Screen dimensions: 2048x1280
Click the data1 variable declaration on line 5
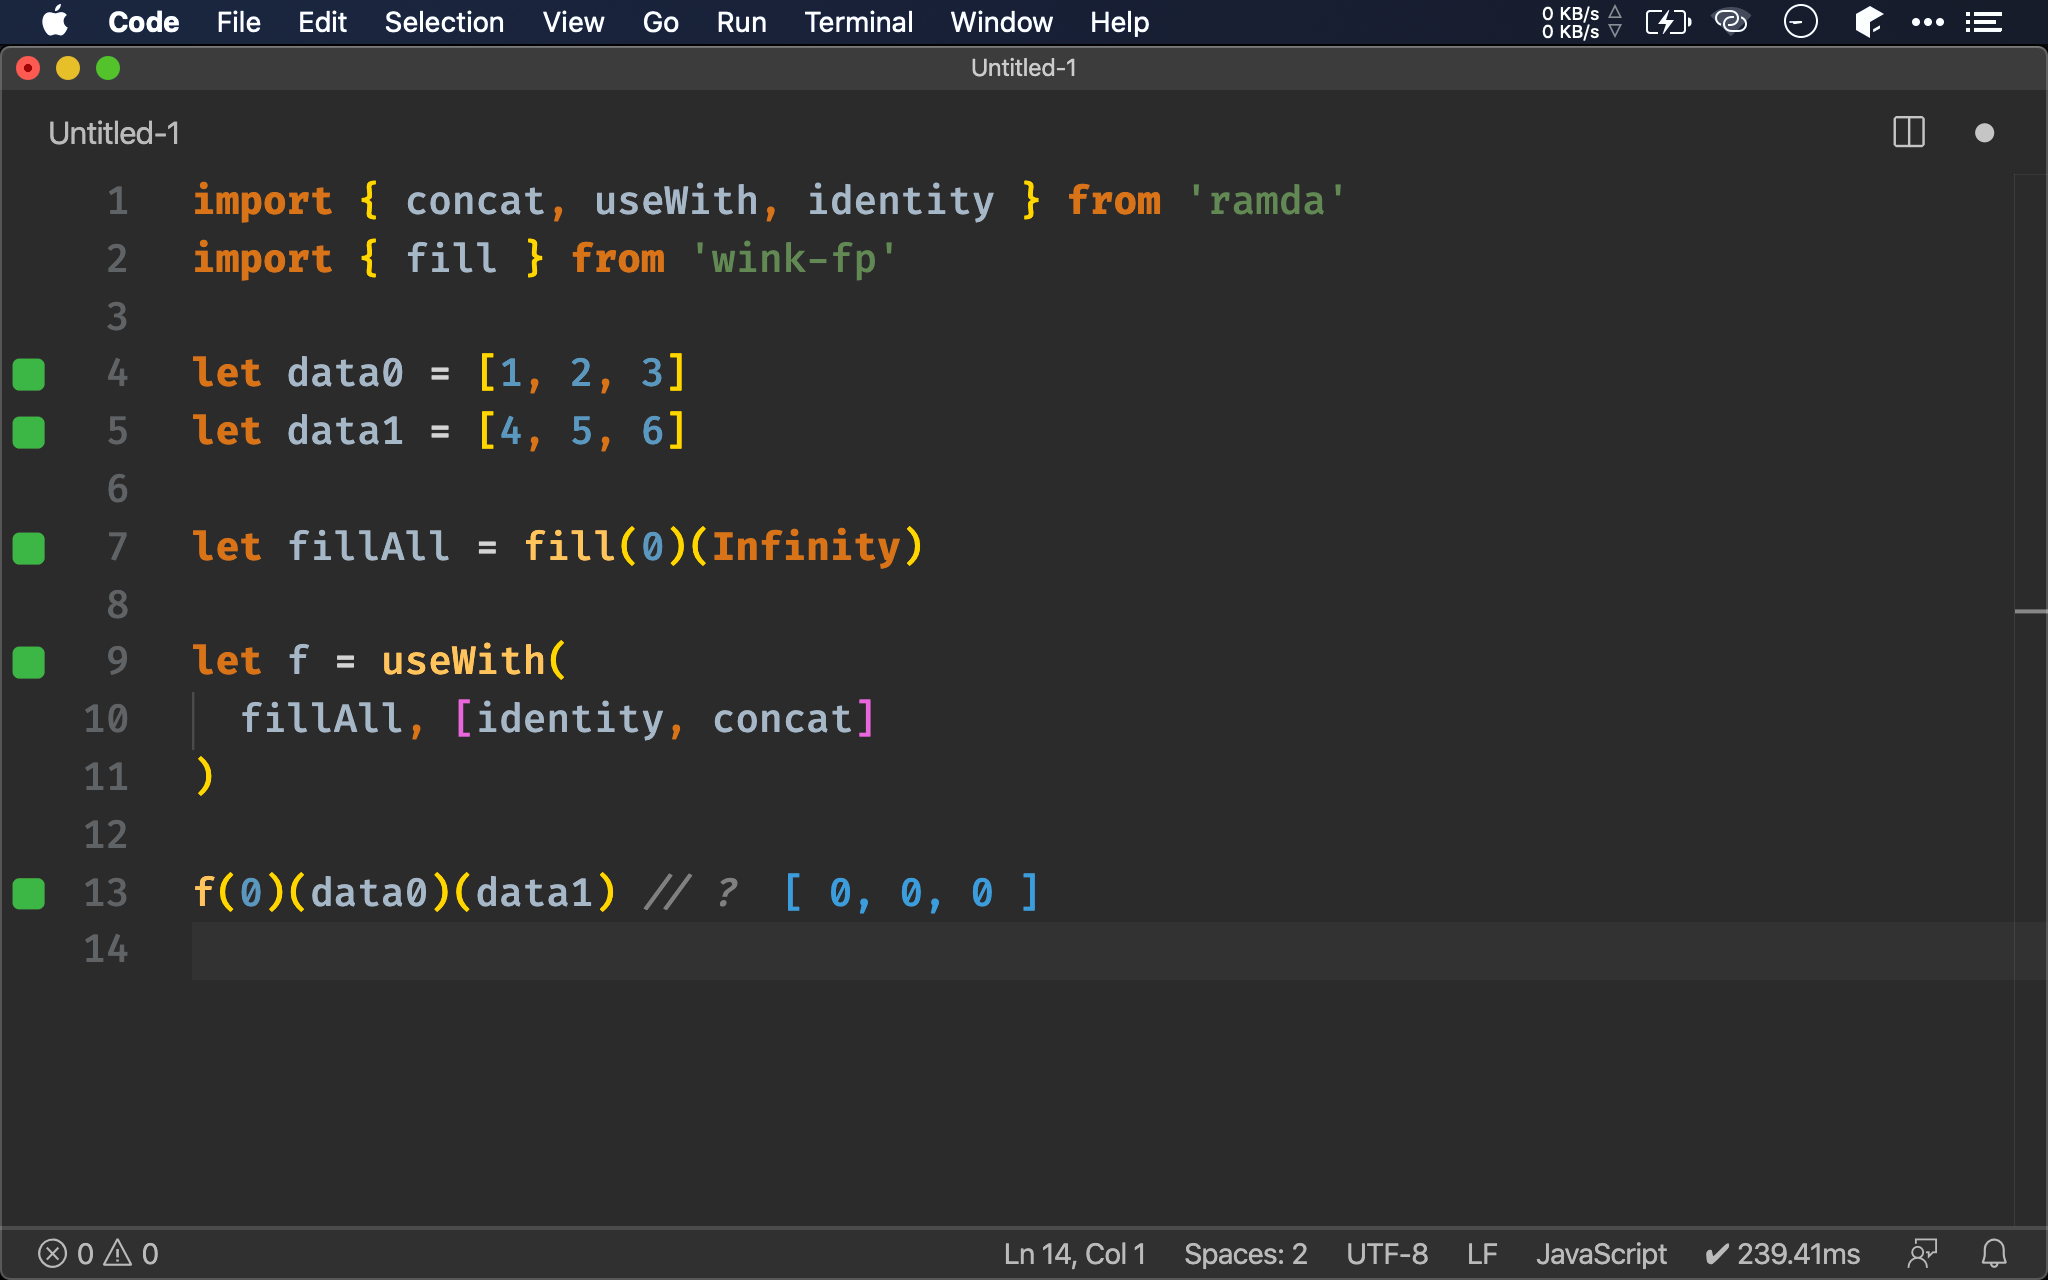click(x=345, y=431)
